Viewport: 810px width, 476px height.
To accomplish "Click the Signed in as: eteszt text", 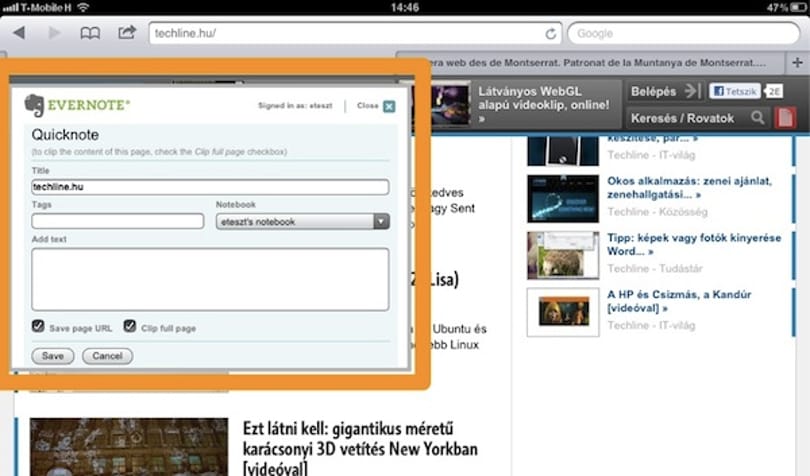I will pos(295,105).
